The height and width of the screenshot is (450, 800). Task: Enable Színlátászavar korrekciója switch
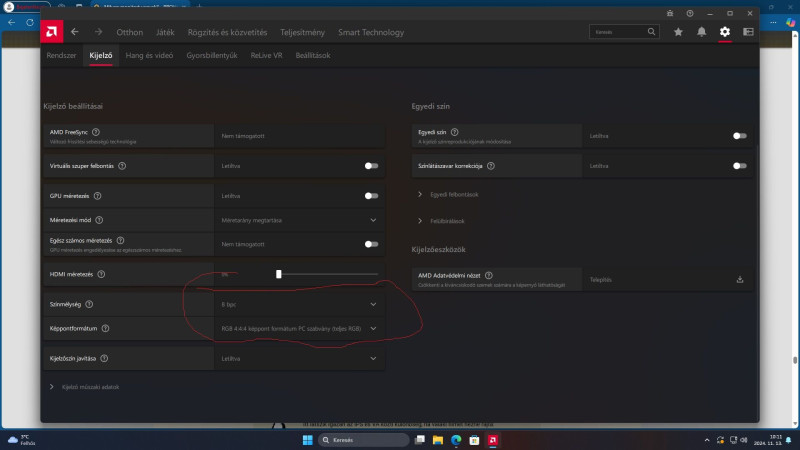coord(740,166)
